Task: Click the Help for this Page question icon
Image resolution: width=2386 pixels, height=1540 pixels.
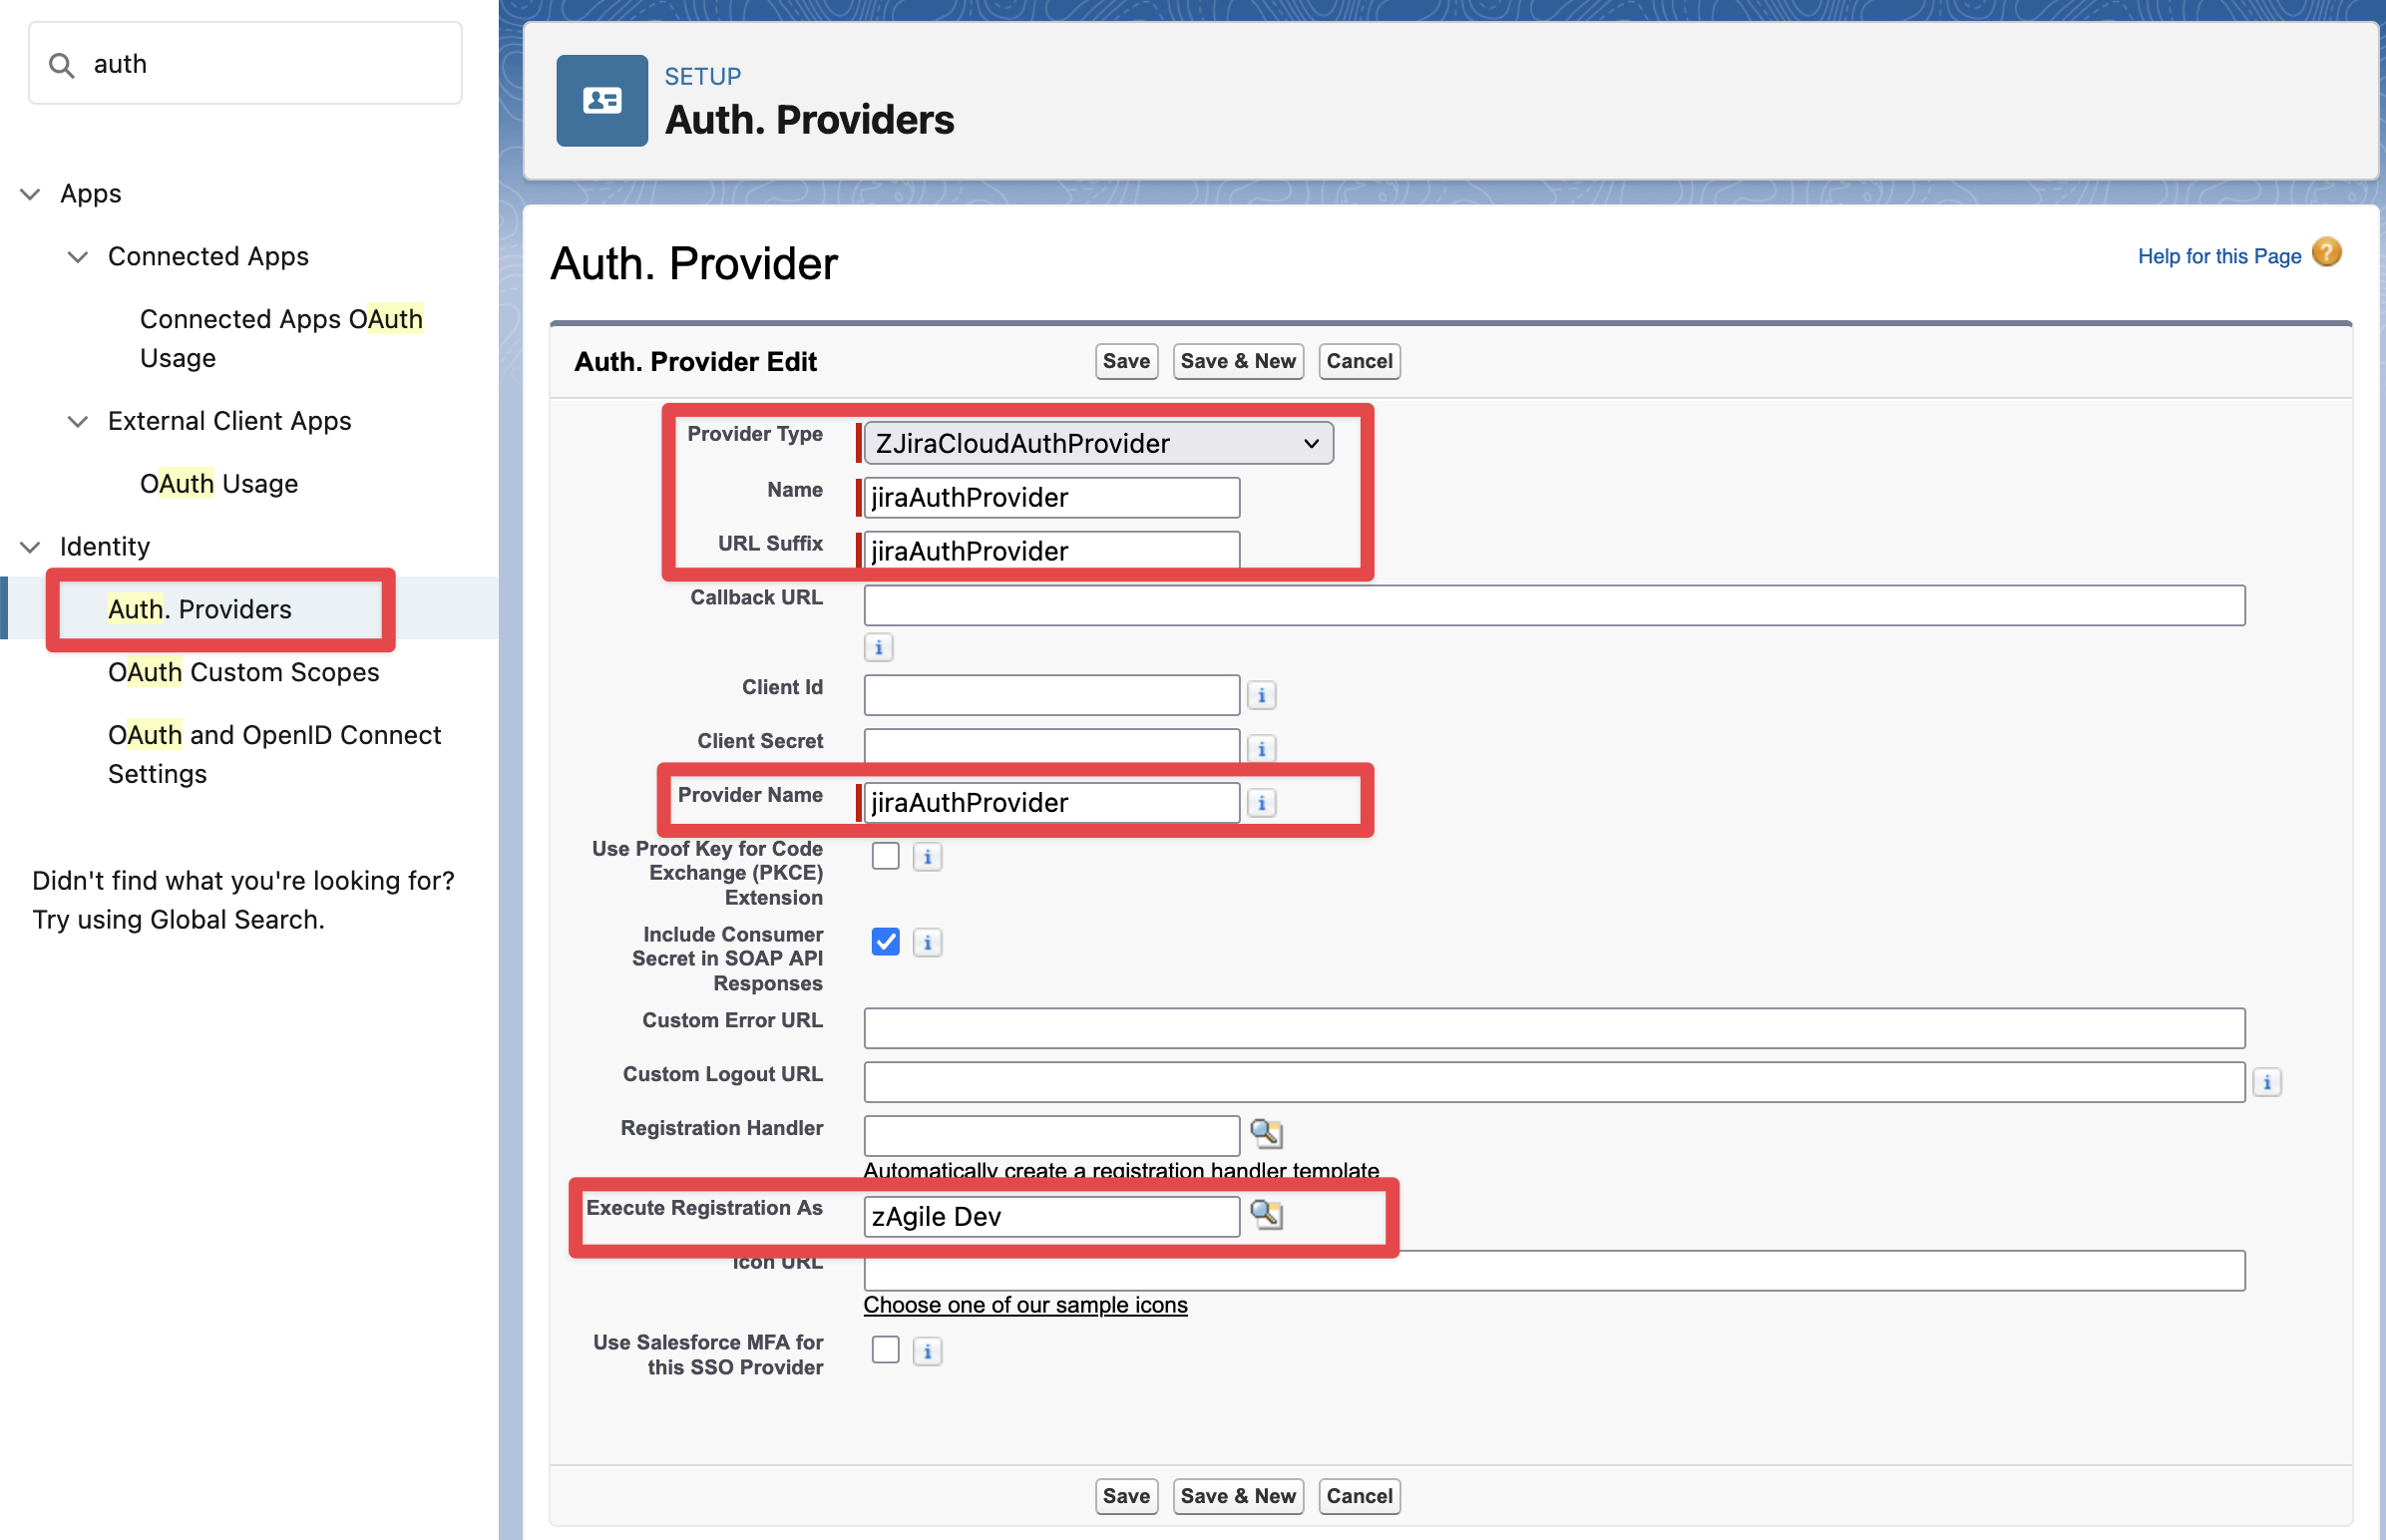Action: click(2326, 253)
